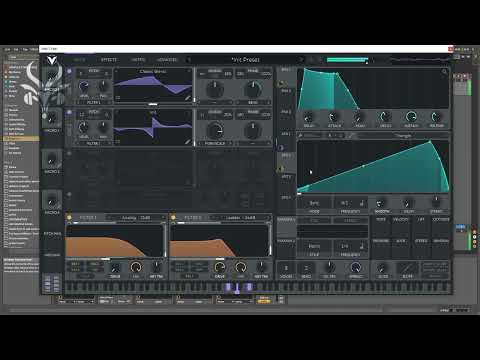Click the Init Preset name
The image size is (480, 360).
pyautogui.click(x=246, y=60)
